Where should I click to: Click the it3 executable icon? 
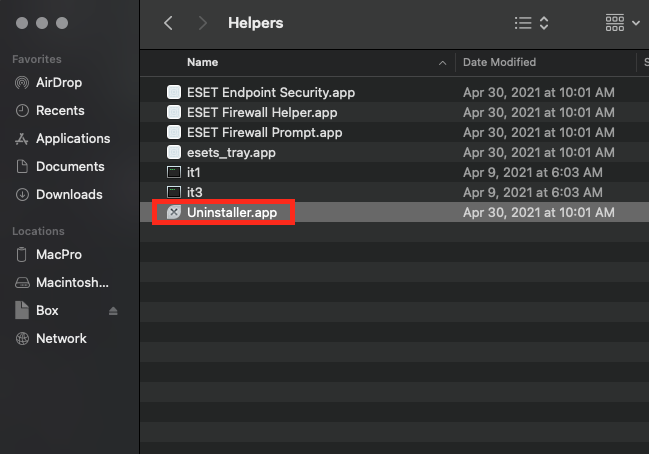click(174, 192)
